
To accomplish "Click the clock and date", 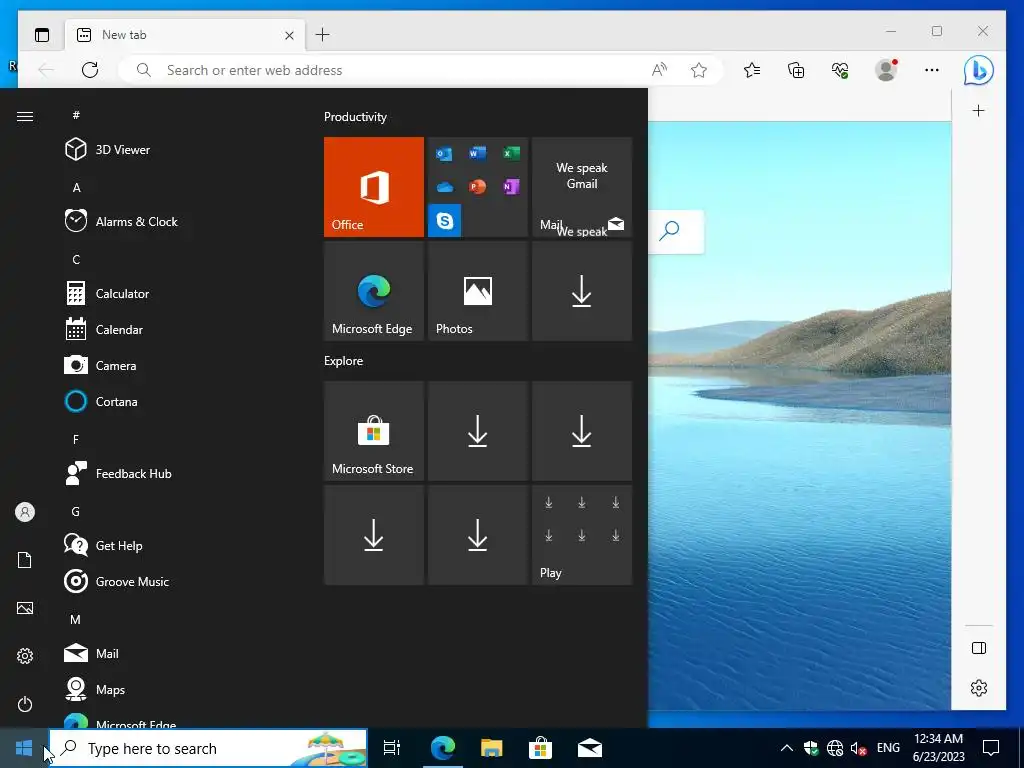I will point(938,748).
